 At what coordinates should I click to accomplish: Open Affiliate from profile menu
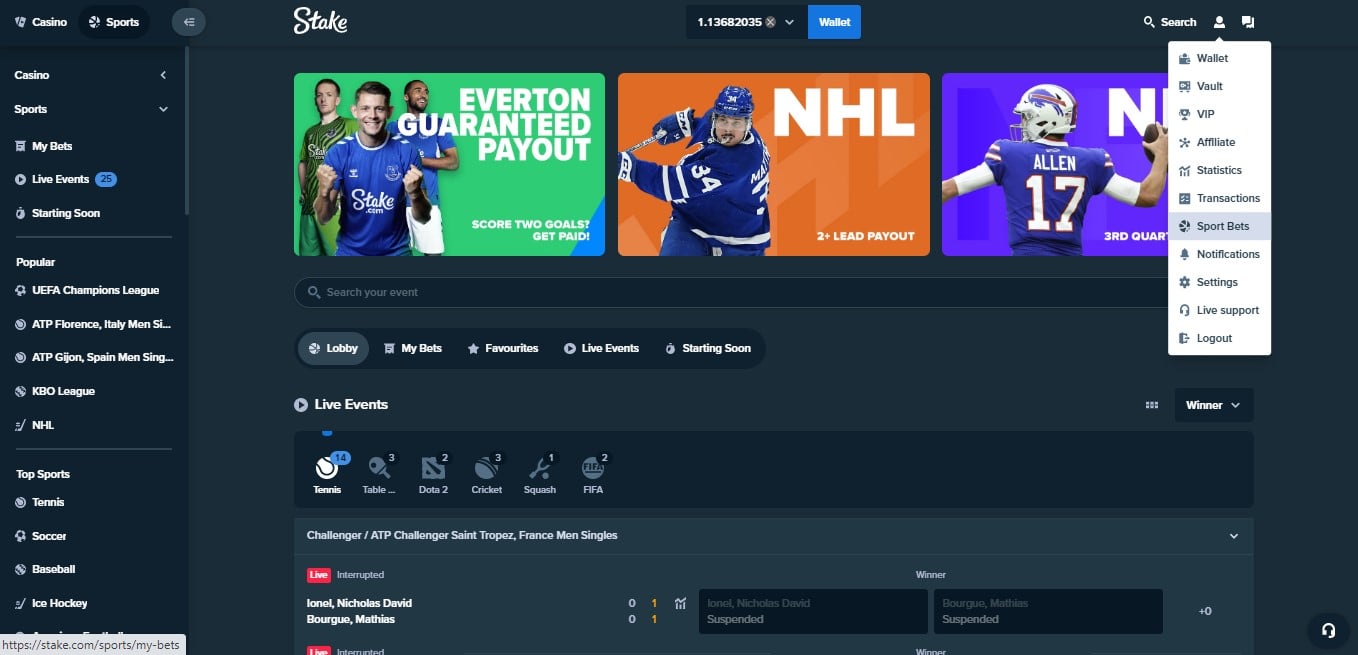click(x=1219, y=142)
